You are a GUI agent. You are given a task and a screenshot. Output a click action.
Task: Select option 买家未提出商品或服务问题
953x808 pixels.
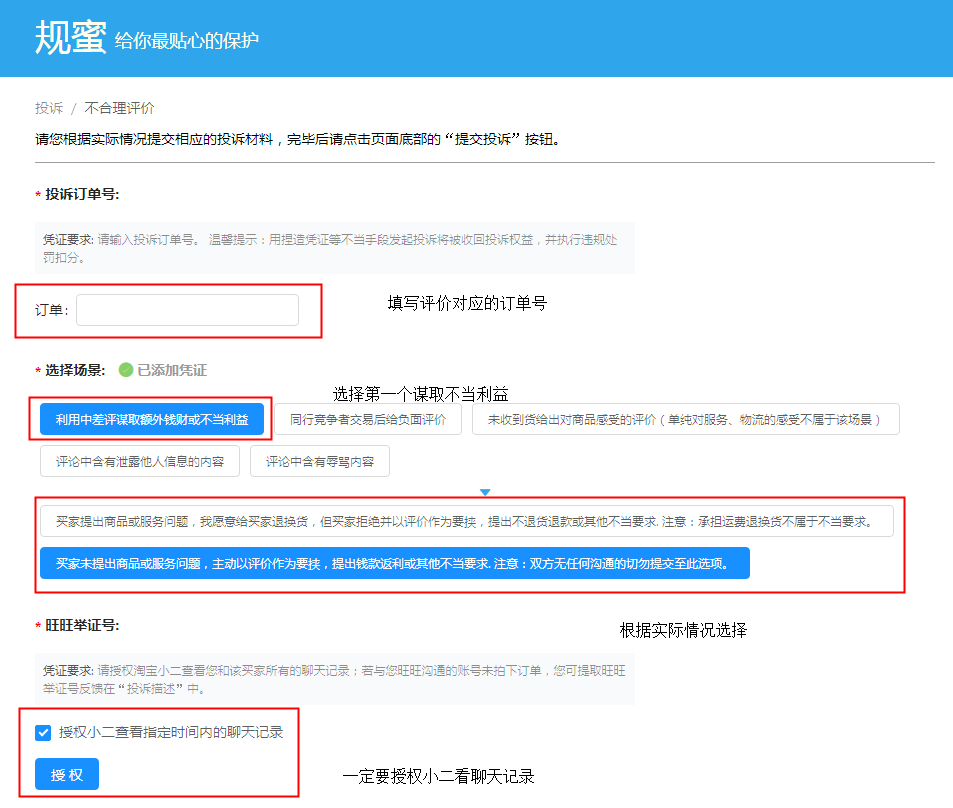[x=394, y=563]
